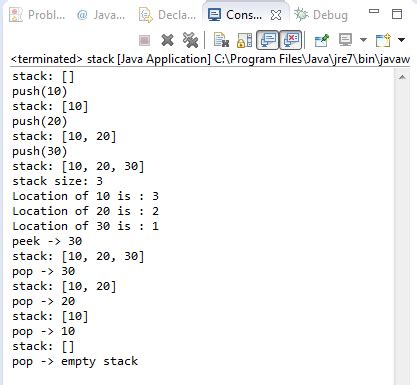
Task: Click the Open Console icon
Action: (x=383, y=40)
